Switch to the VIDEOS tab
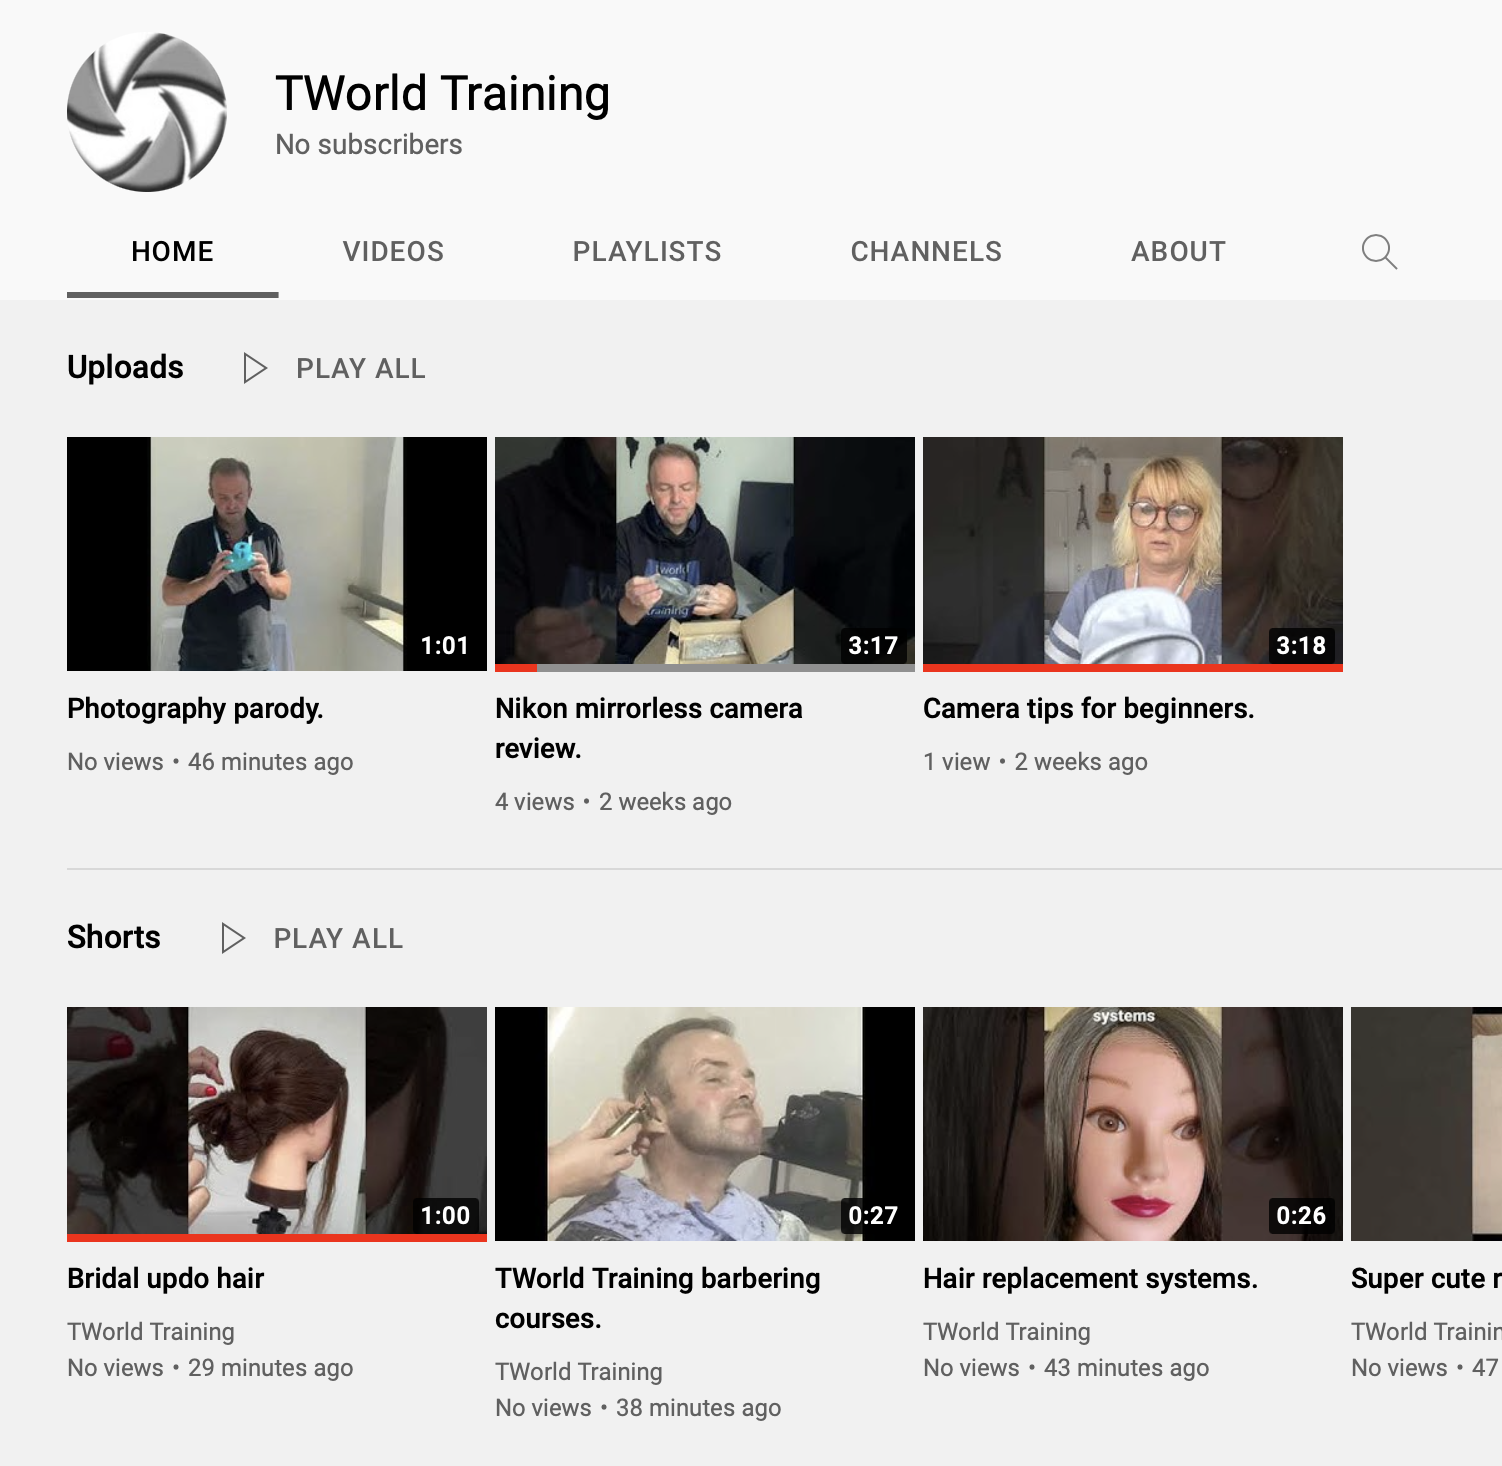The image size is (1502, 1466). (393, 251)
